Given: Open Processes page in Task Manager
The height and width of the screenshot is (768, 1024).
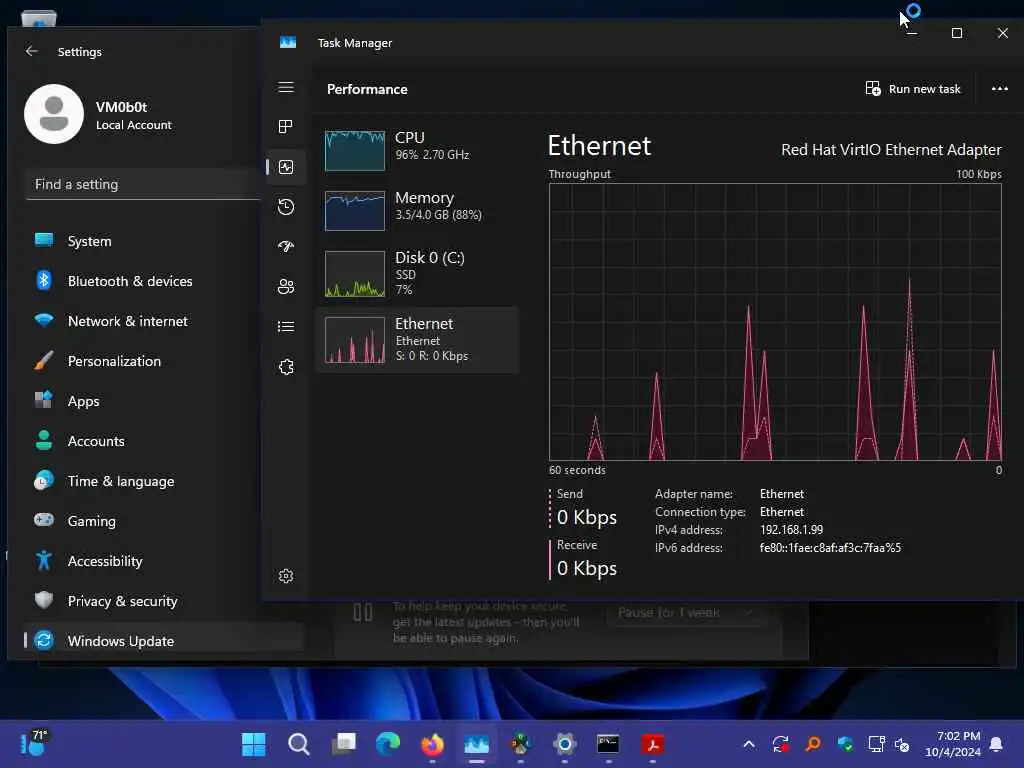Looking at the screenshot, I should [286, 127].
